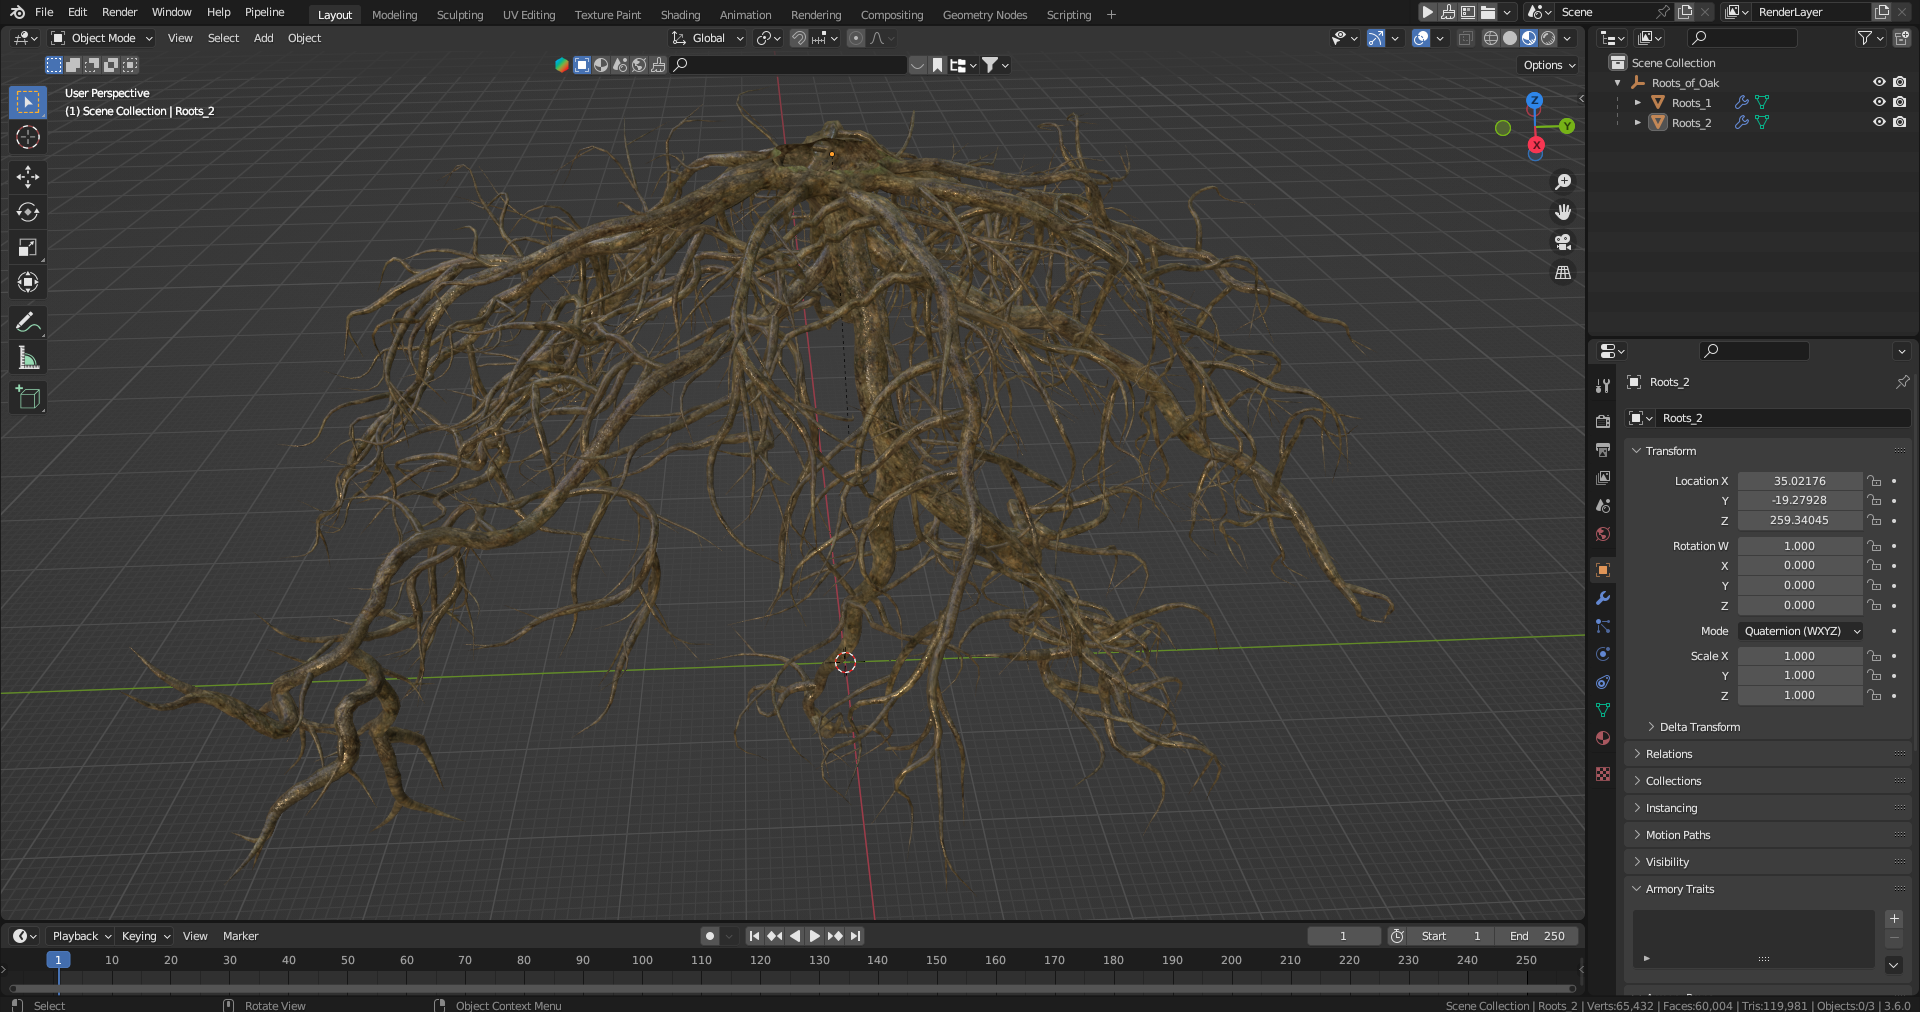Open the Material properties tab
This screenshot has height=1012, width=1920.
pyautogui.click(x=1603, y=738)
